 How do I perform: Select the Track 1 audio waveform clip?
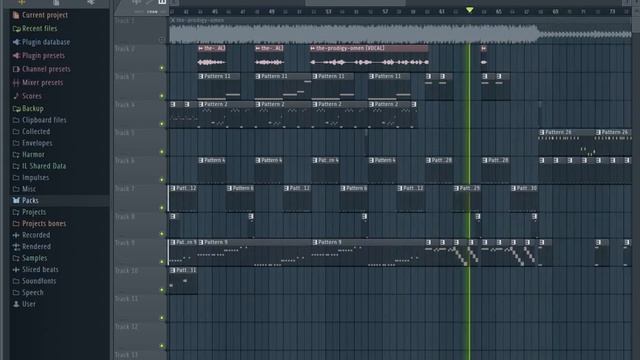point(400,33)
